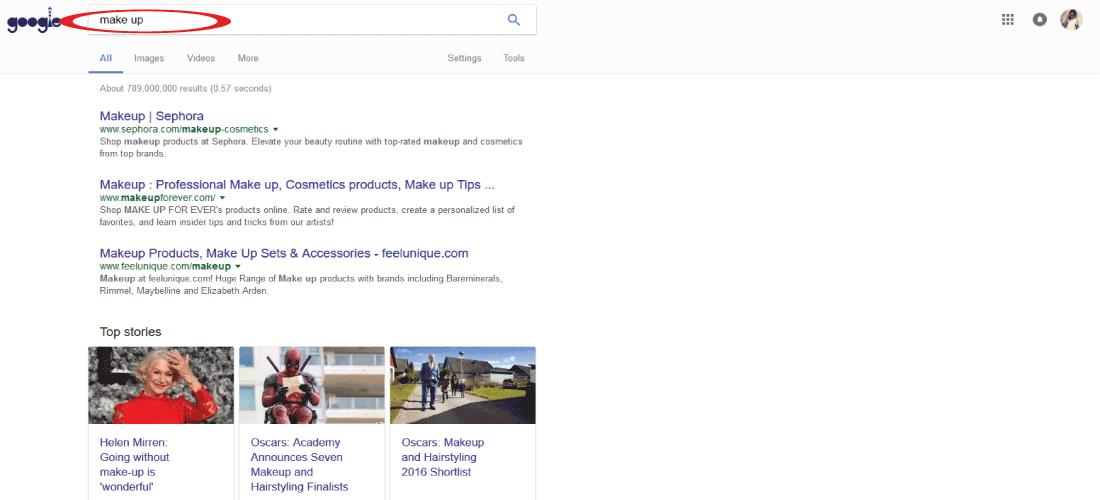Viewport: 1100px width, 500px height.
Task: Expand the arrow next to the feelunique.com URL
Action: tap(238, 266)
